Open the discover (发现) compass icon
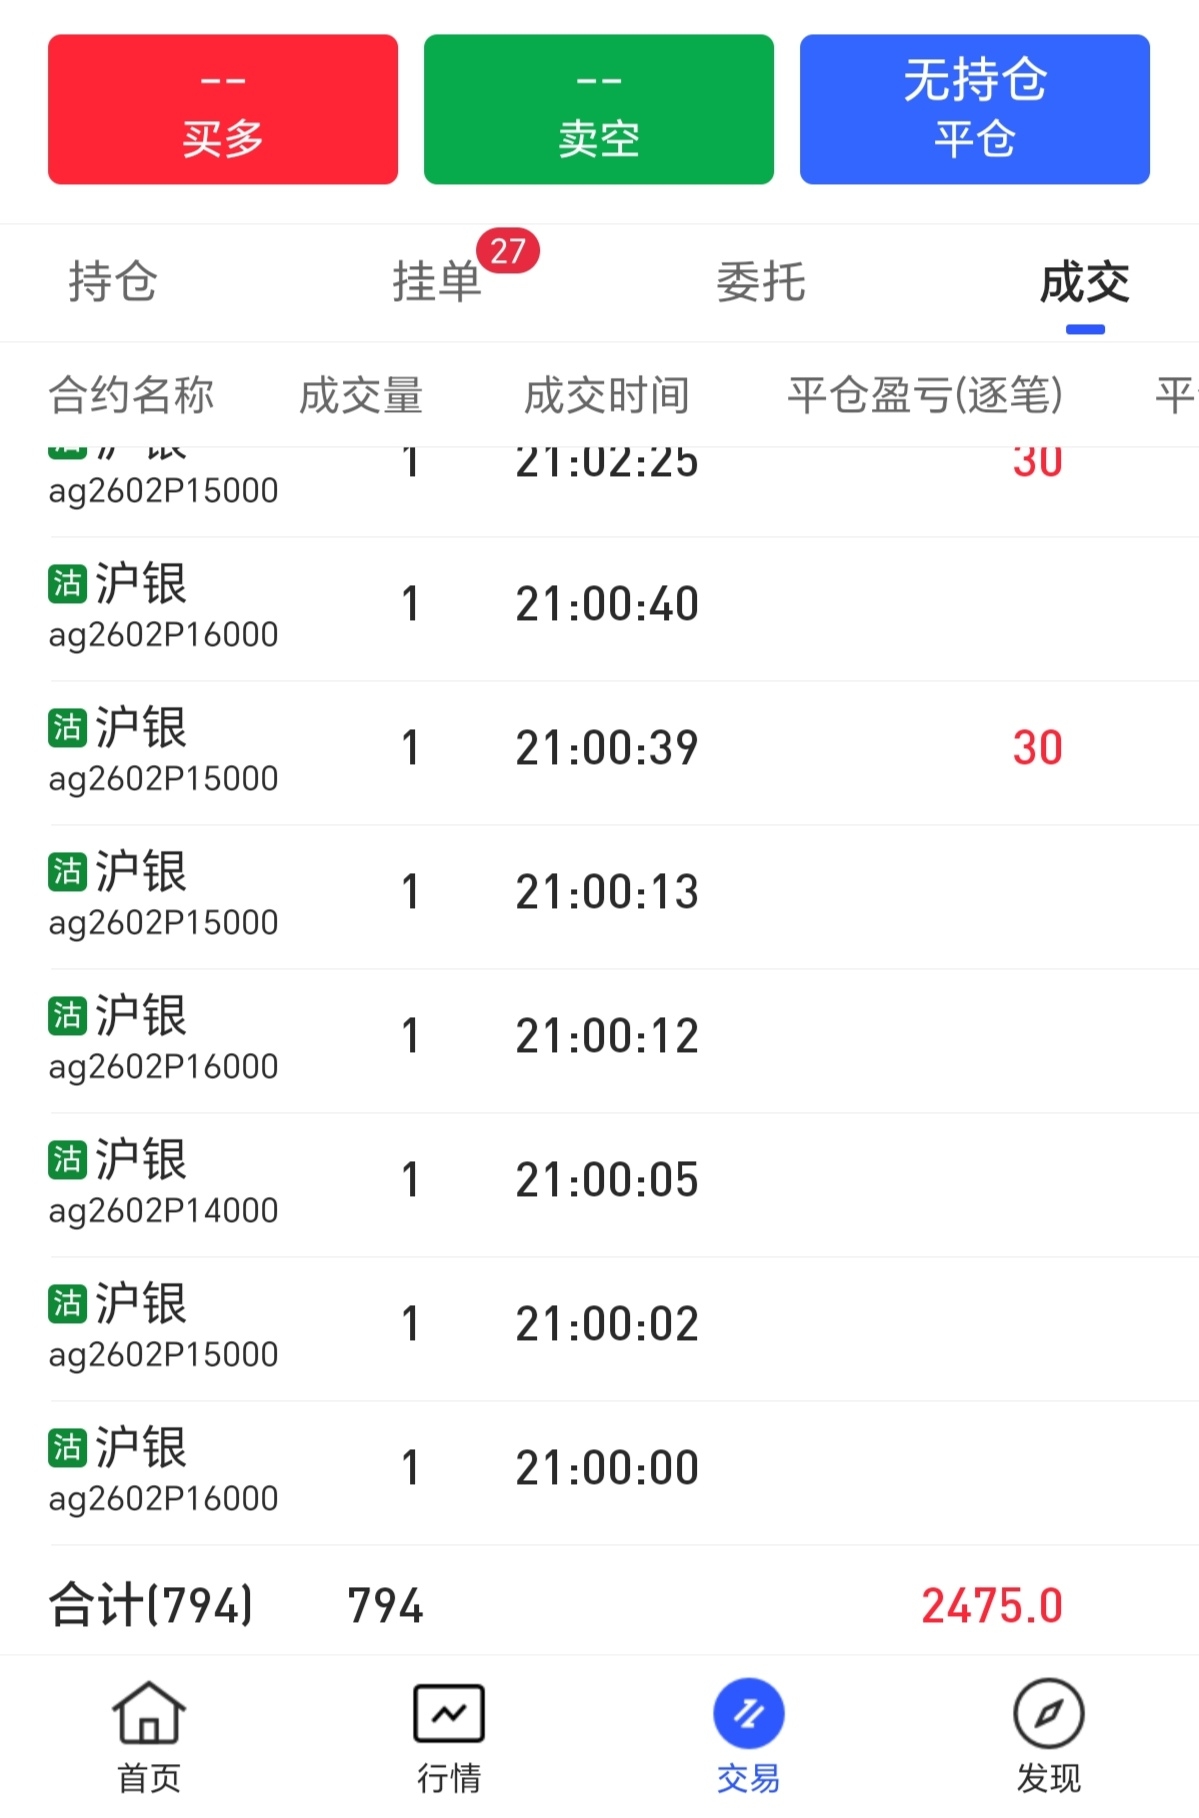Viewport: 1199px width, 1818px height. [x=1048, y=1712]
